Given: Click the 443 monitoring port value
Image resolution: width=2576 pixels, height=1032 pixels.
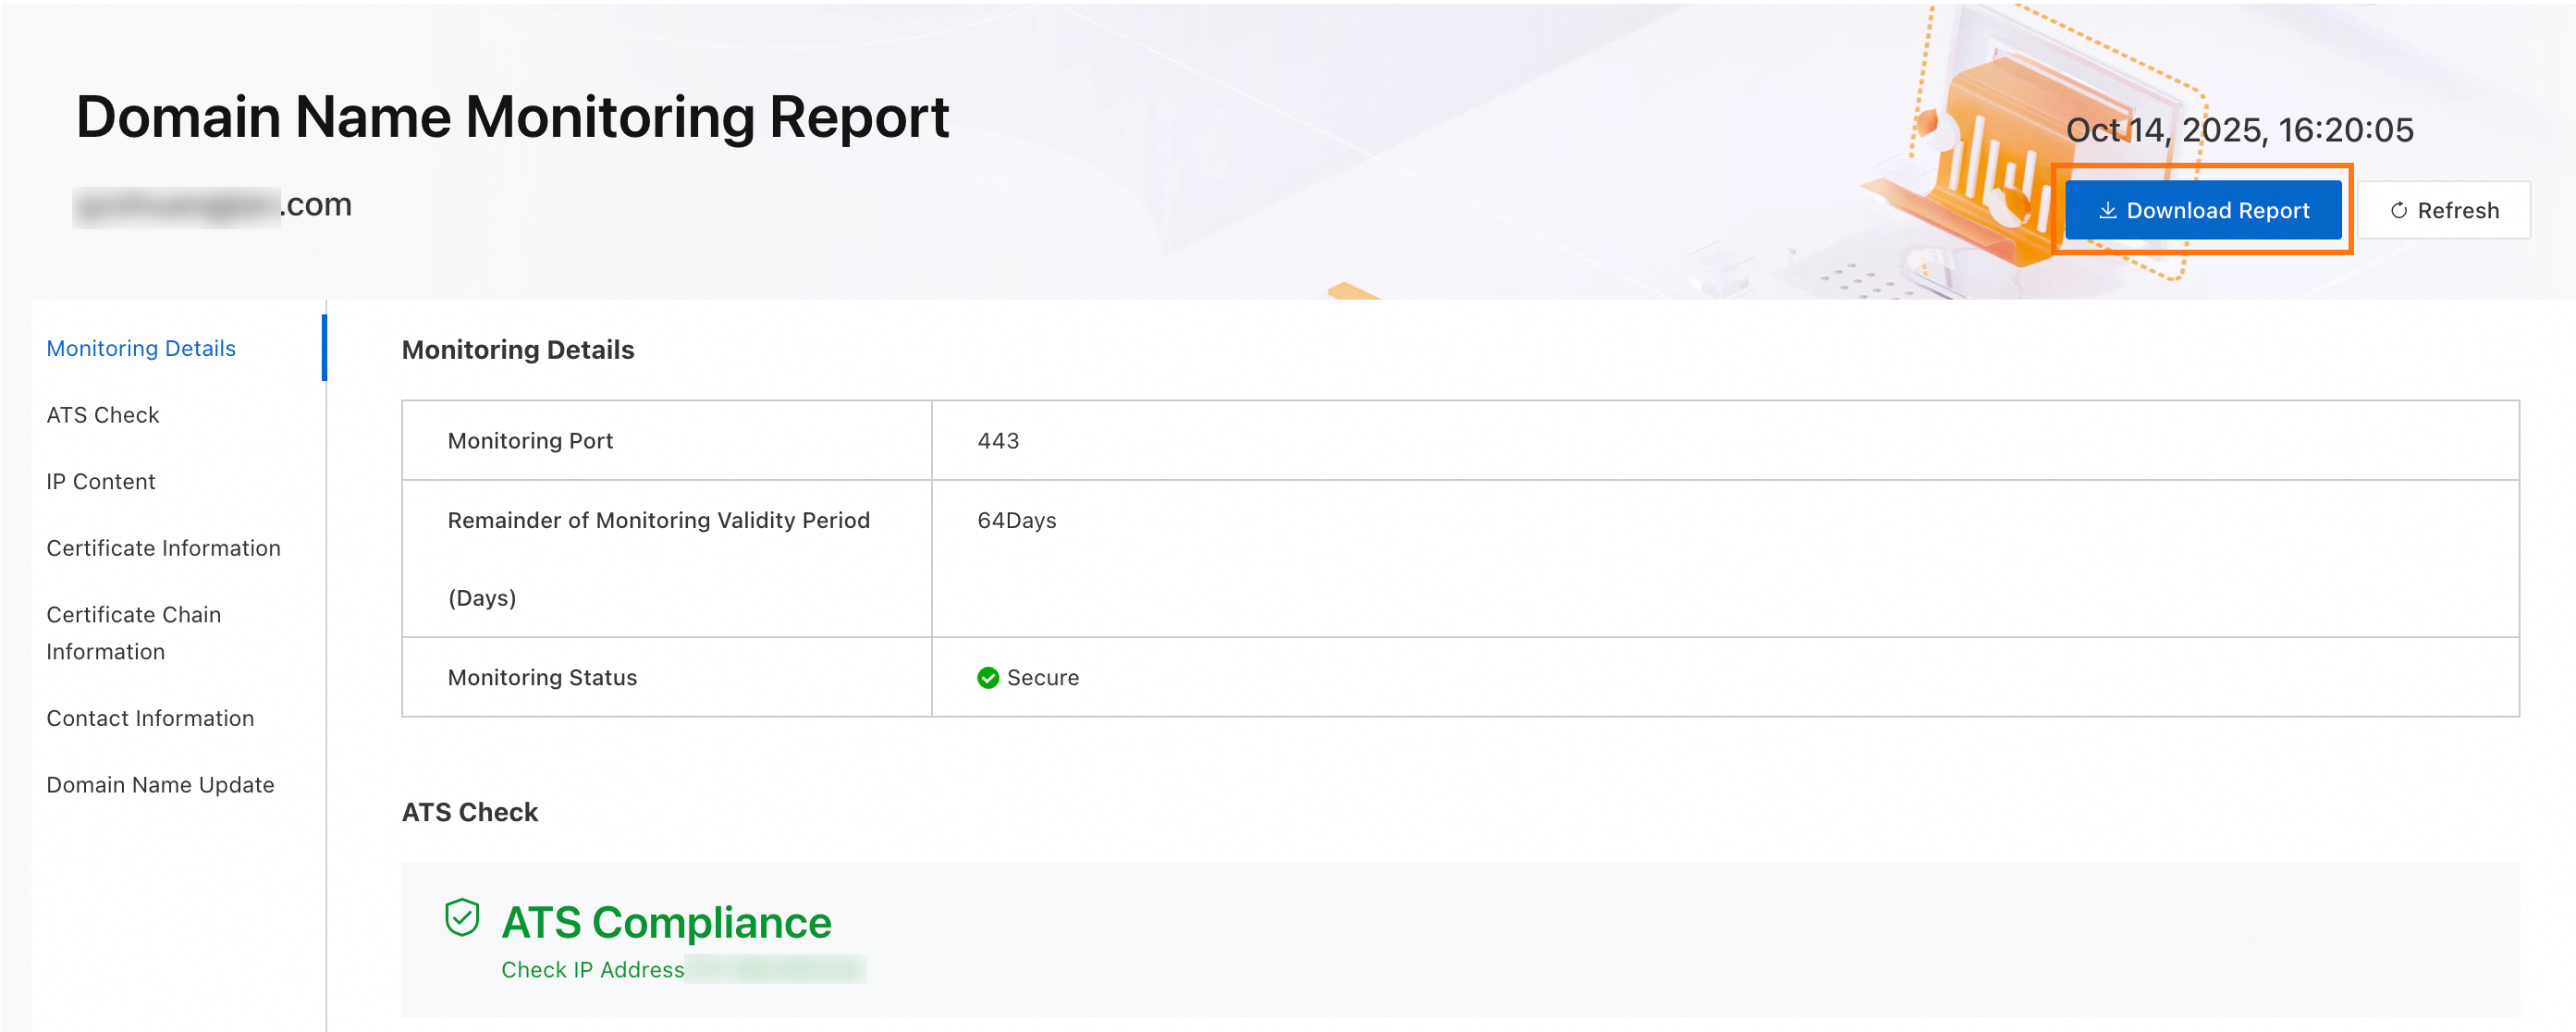Looking at the screenshot, I should pyautogui.click(x=998, y=440).
